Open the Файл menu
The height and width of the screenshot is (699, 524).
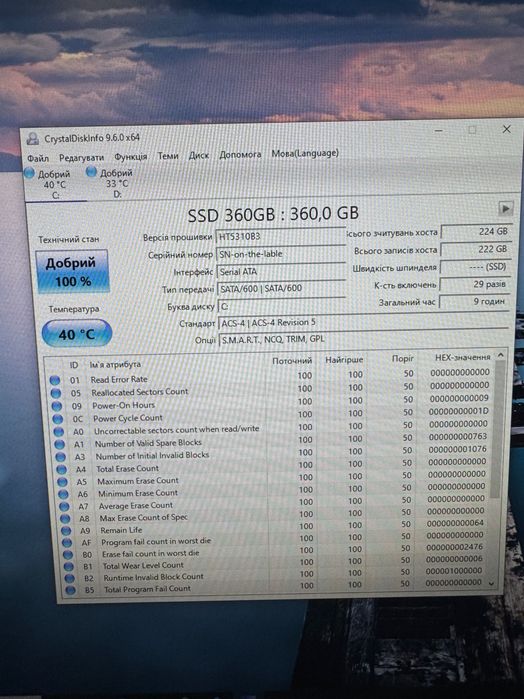coord(38,158)
